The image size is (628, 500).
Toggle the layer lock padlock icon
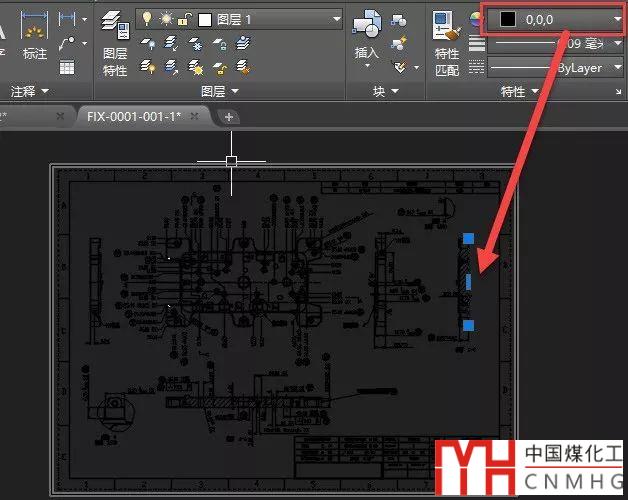(183, 19)
